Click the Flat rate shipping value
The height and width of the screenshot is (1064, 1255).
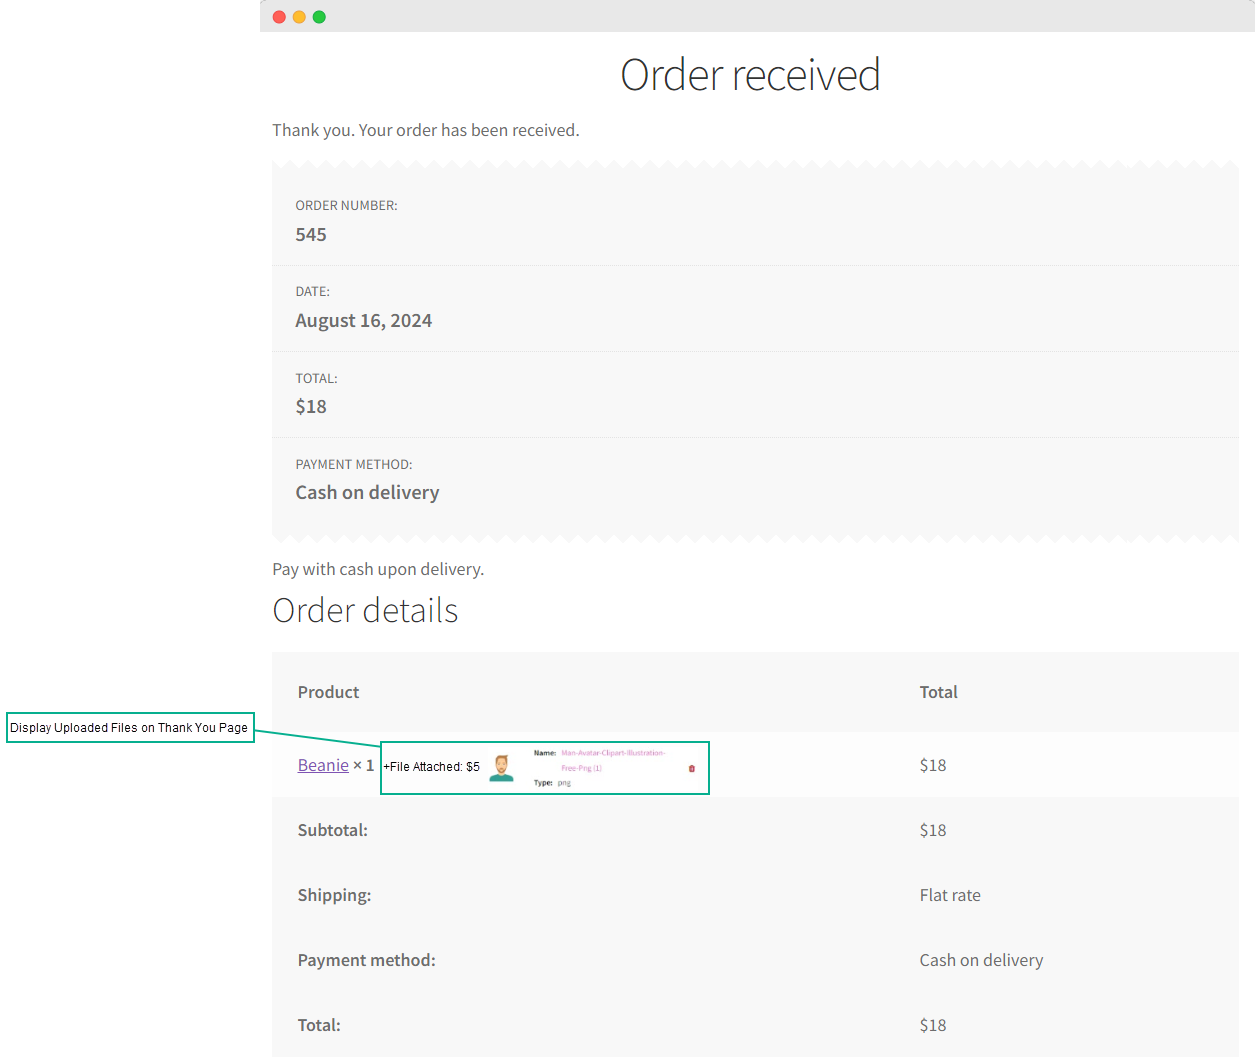coord(949,894)
